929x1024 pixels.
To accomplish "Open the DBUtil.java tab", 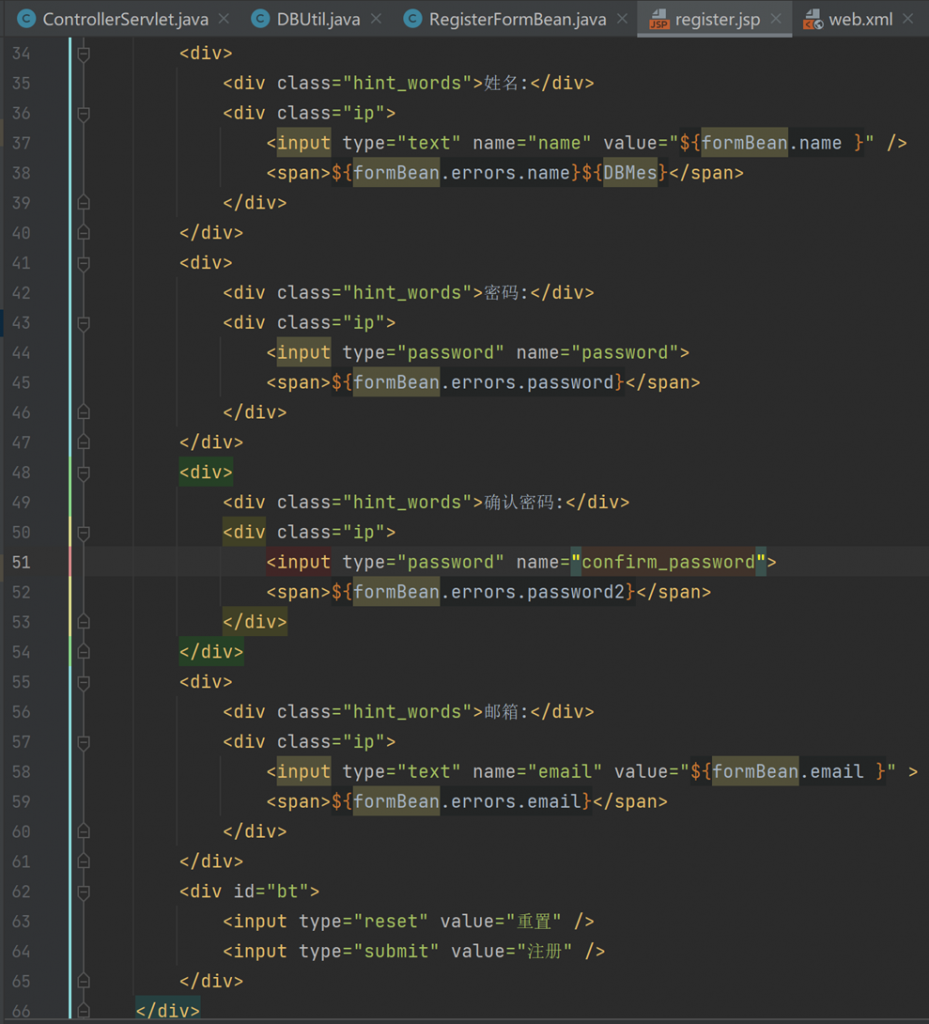I will point(318,19).
